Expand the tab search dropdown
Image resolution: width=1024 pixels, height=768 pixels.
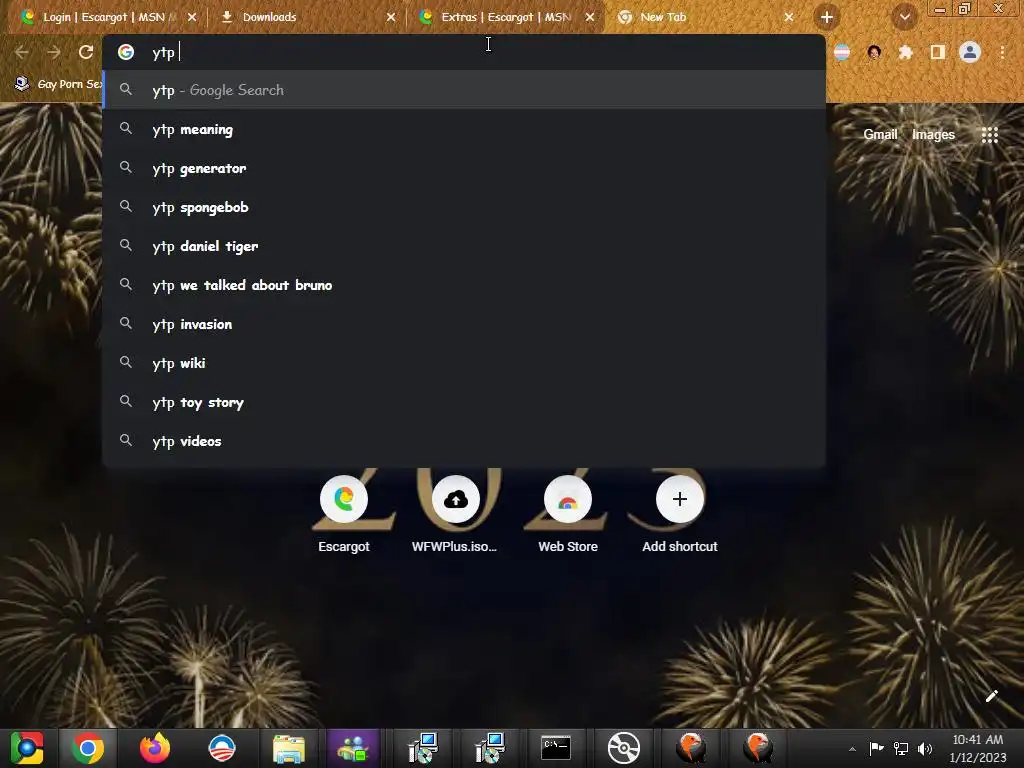(905, 17)
